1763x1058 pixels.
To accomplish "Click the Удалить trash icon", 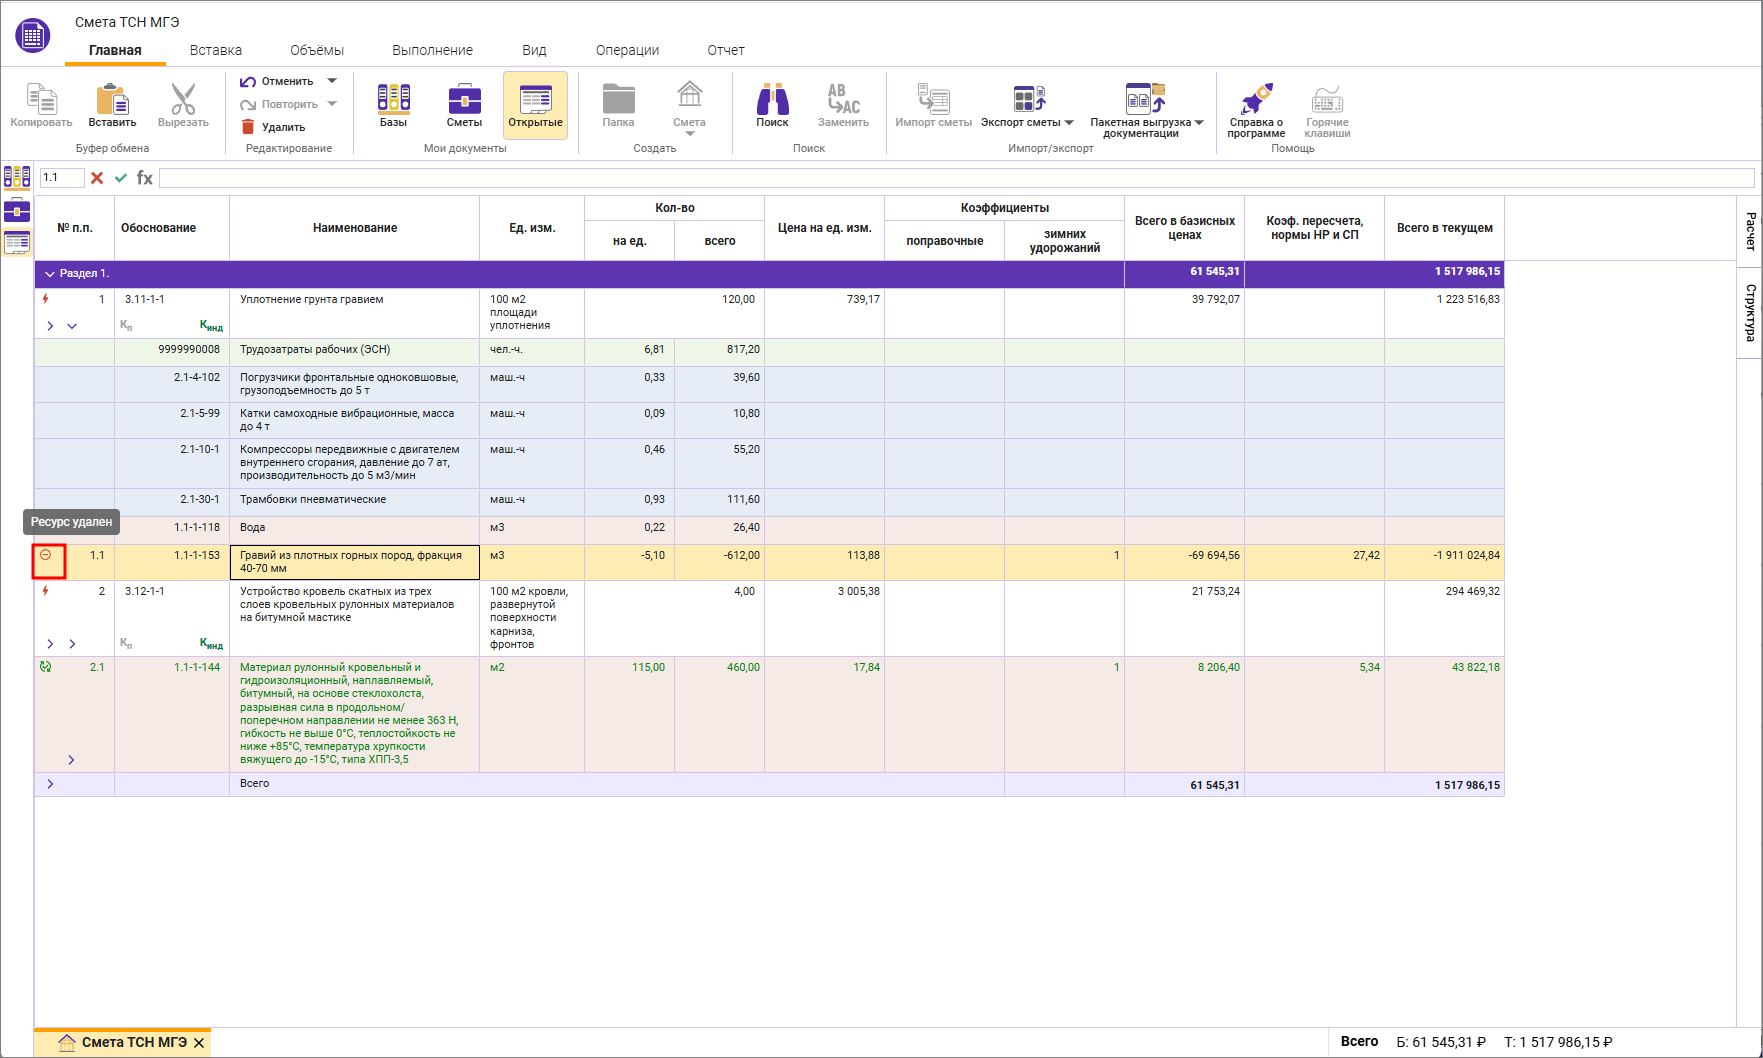I will 249,127.
